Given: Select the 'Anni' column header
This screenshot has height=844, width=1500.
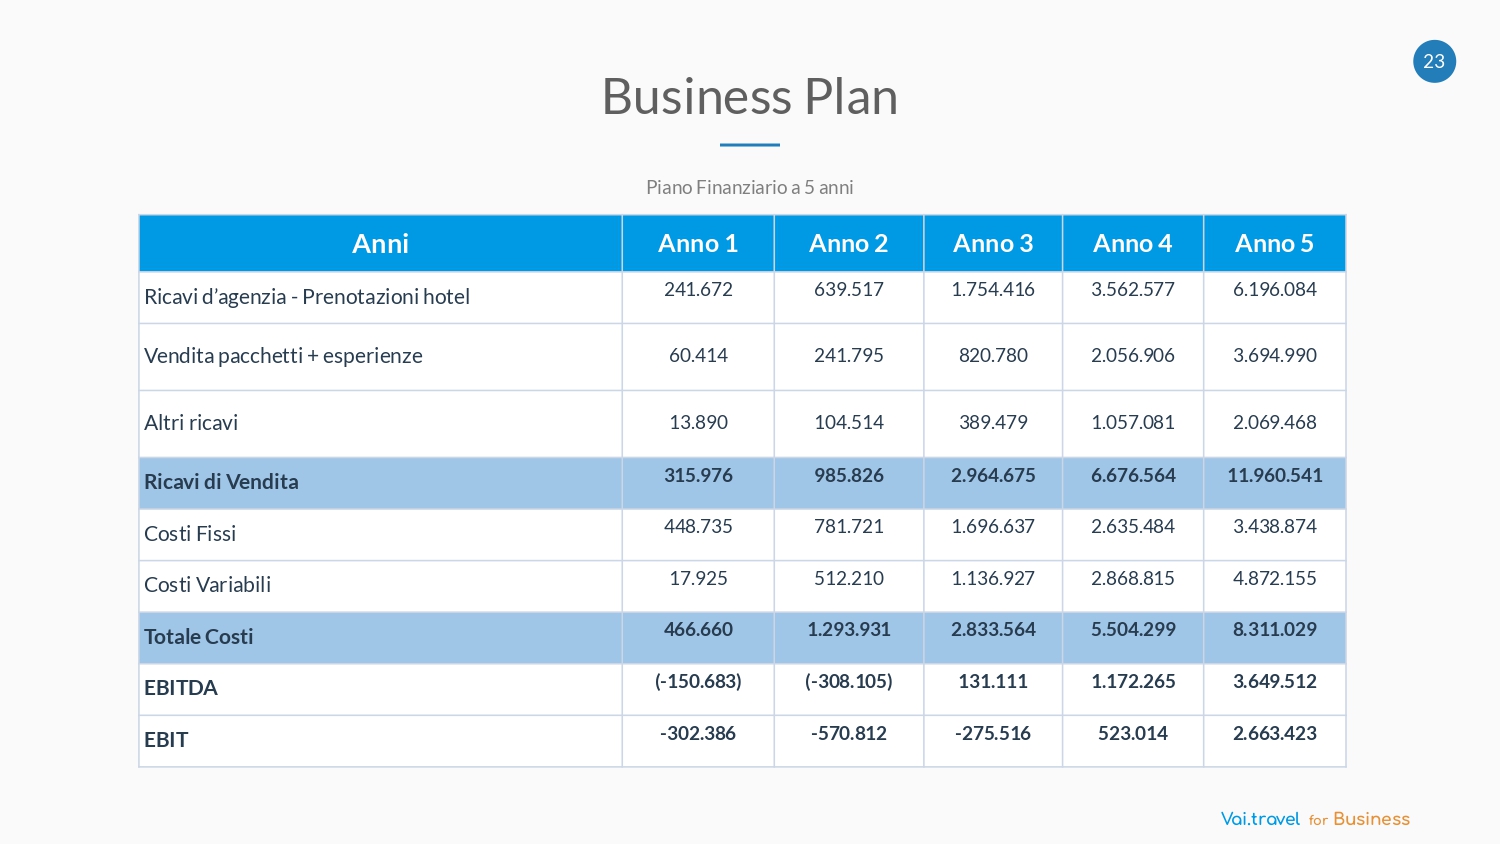Looking at the screenshot, I should (x=380, y=243).
